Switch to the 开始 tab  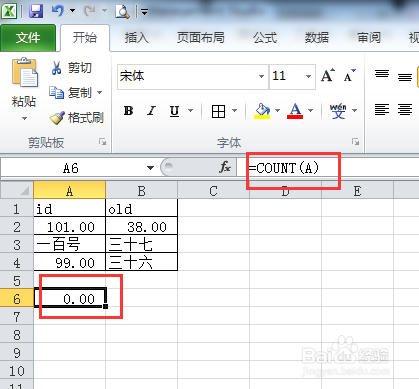[x=85, y=38]
